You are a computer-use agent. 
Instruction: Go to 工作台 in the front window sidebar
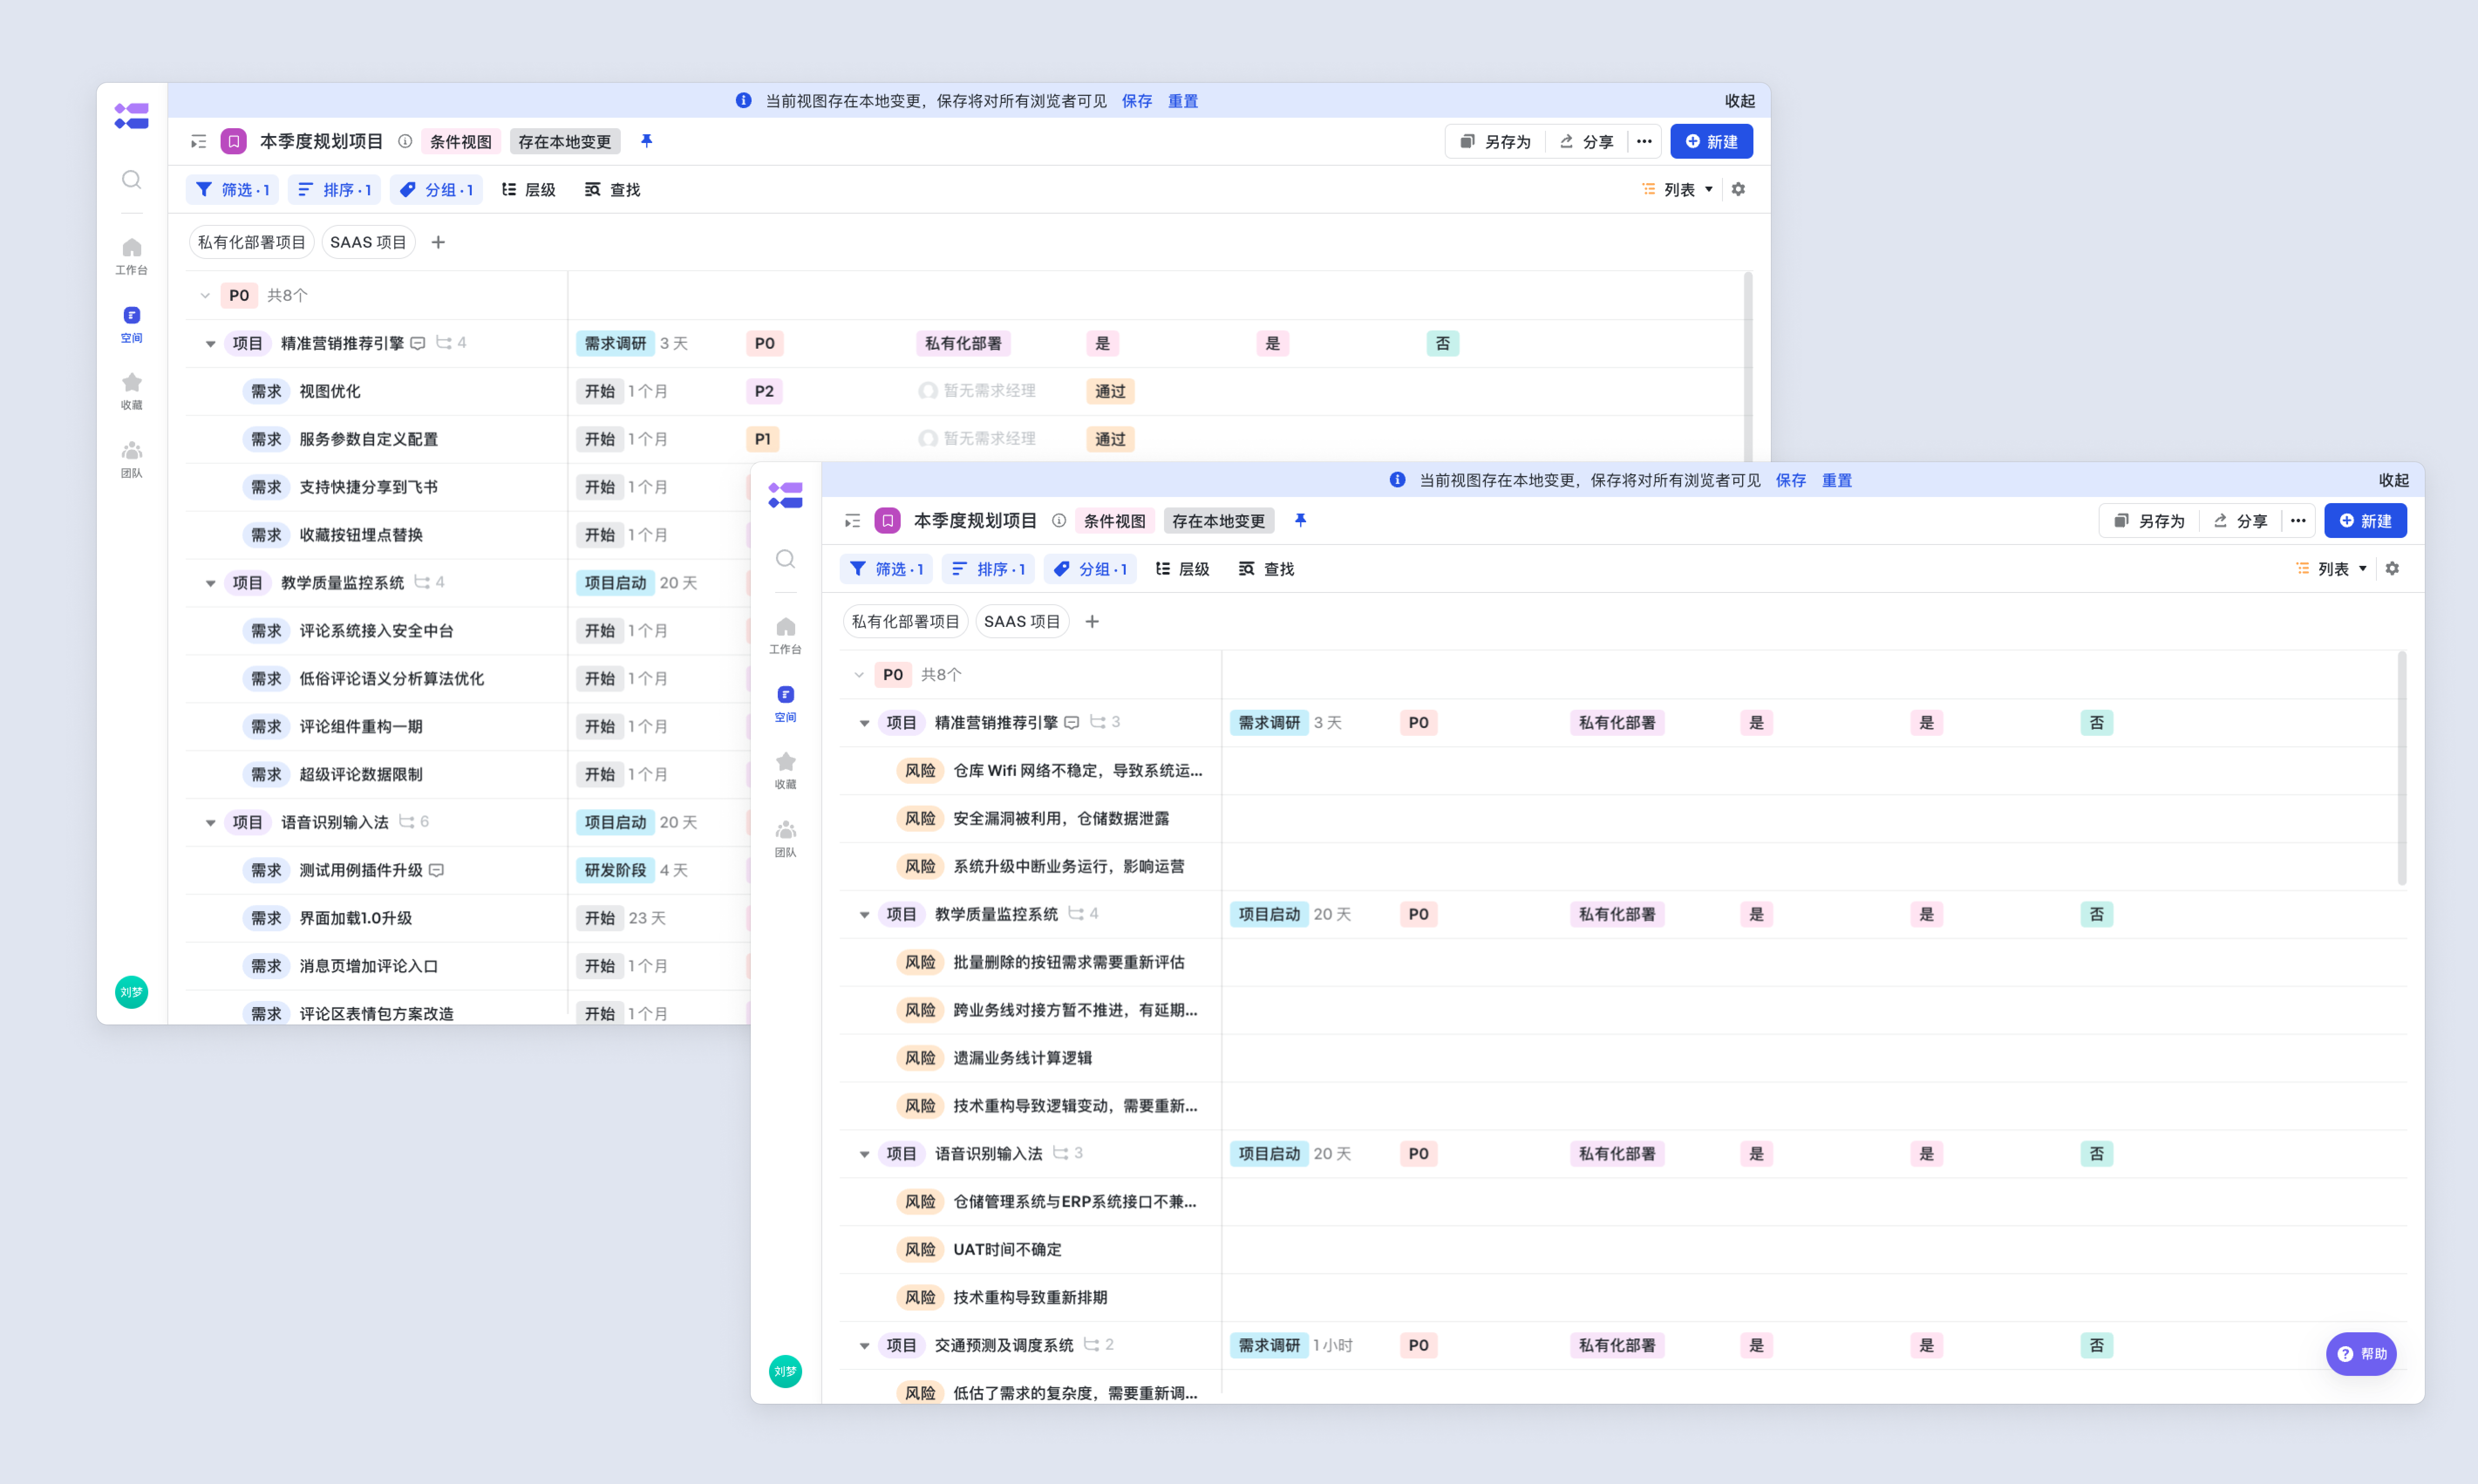pyautogui.click(x=785, y=635)
